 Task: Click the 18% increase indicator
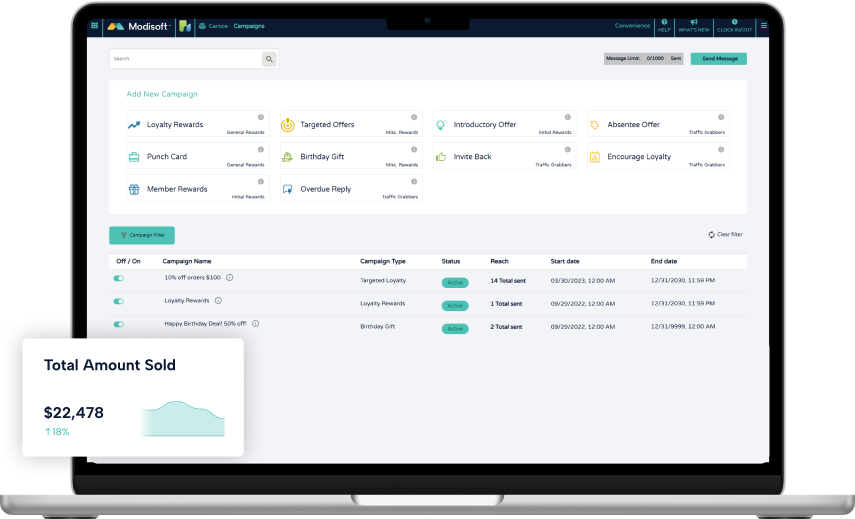(57, 432)
